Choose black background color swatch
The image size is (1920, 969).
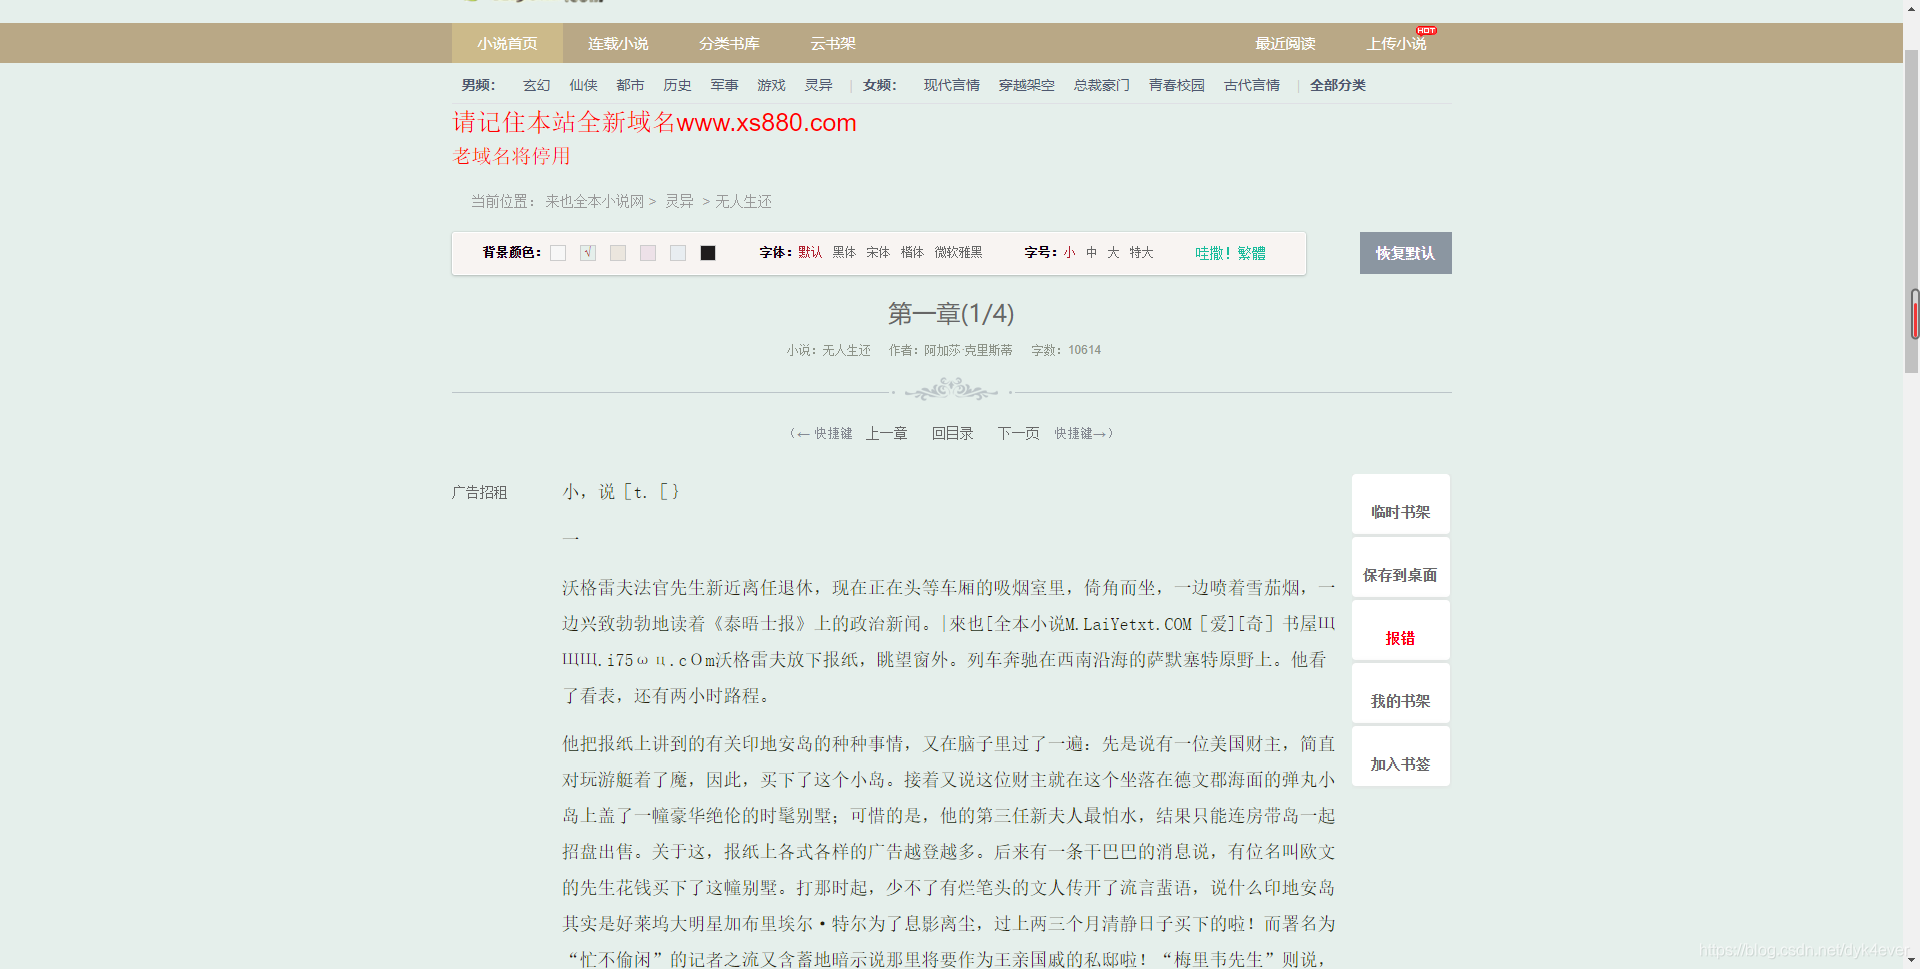[x=708, y=253]
